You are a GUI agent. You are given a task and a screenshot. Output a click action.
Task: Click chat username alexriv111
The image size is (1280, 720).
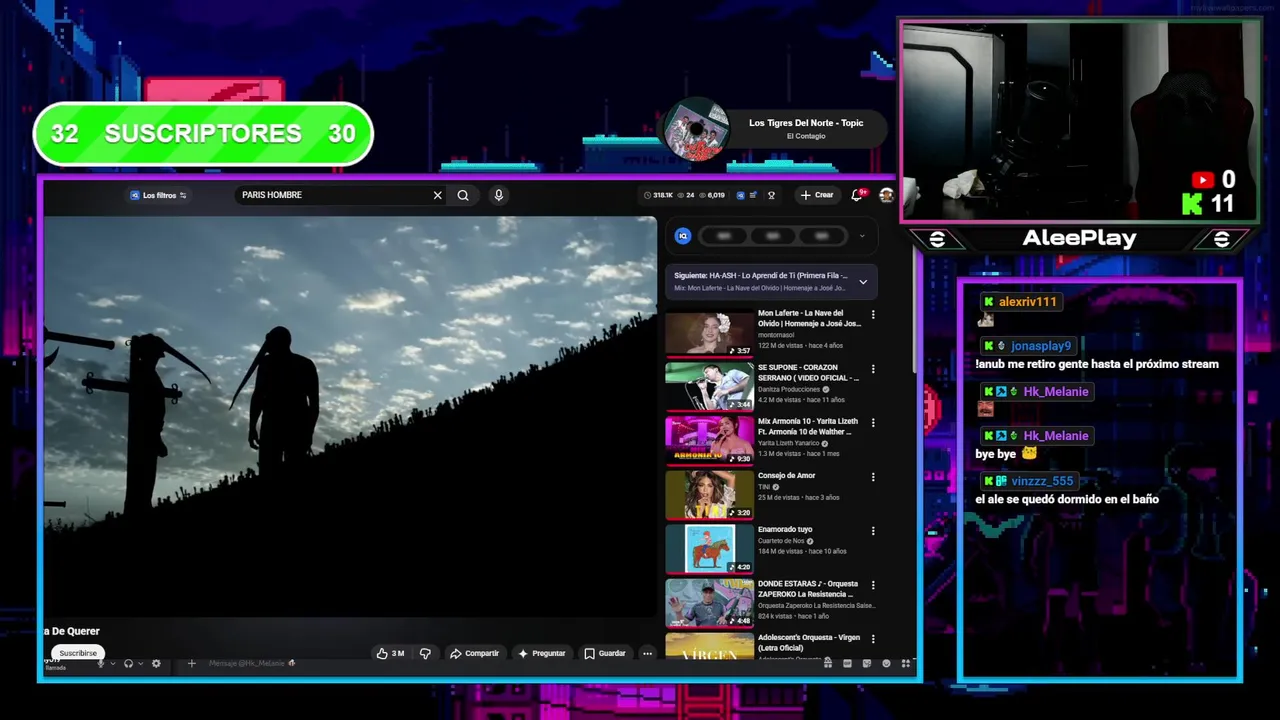pos(1027,301)
